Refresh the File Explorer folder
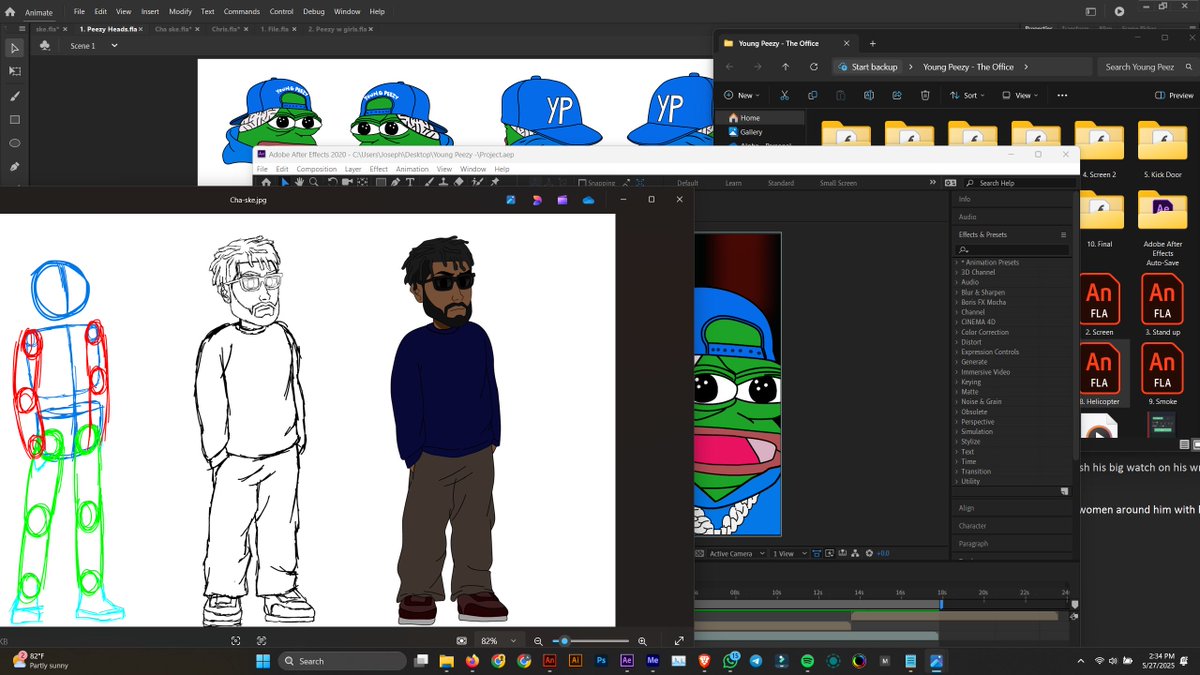 coord(814,67)
